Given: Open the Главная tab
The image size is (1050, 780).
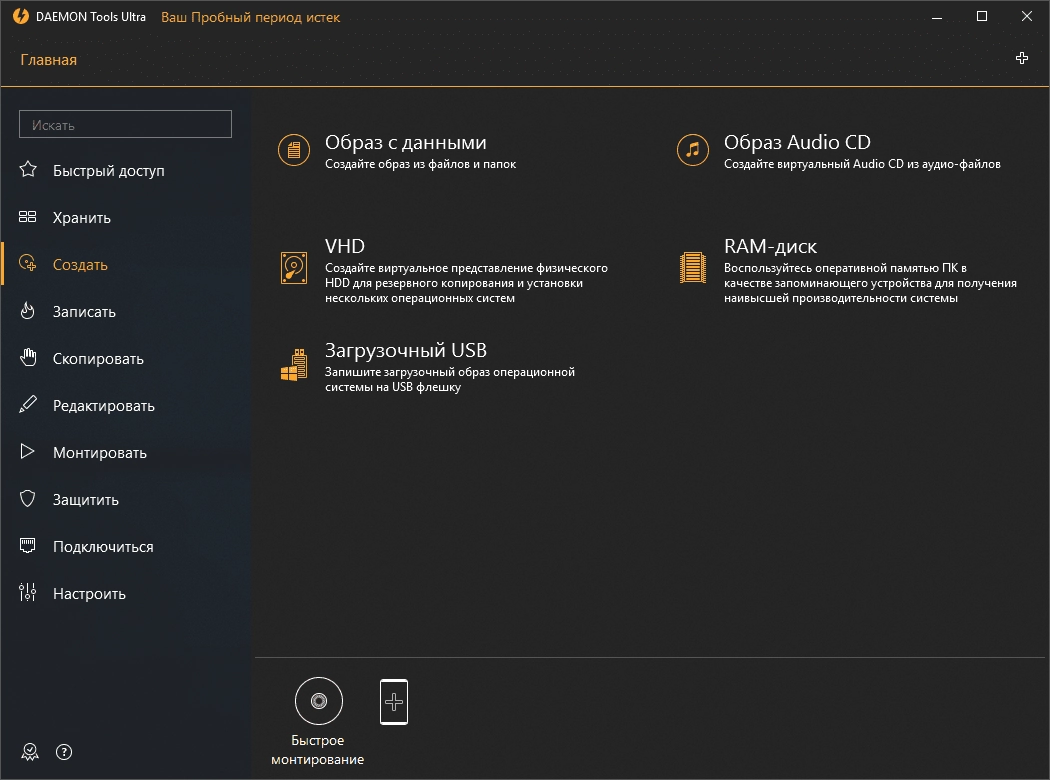Looking at the screenshot, I should [48, 60].
